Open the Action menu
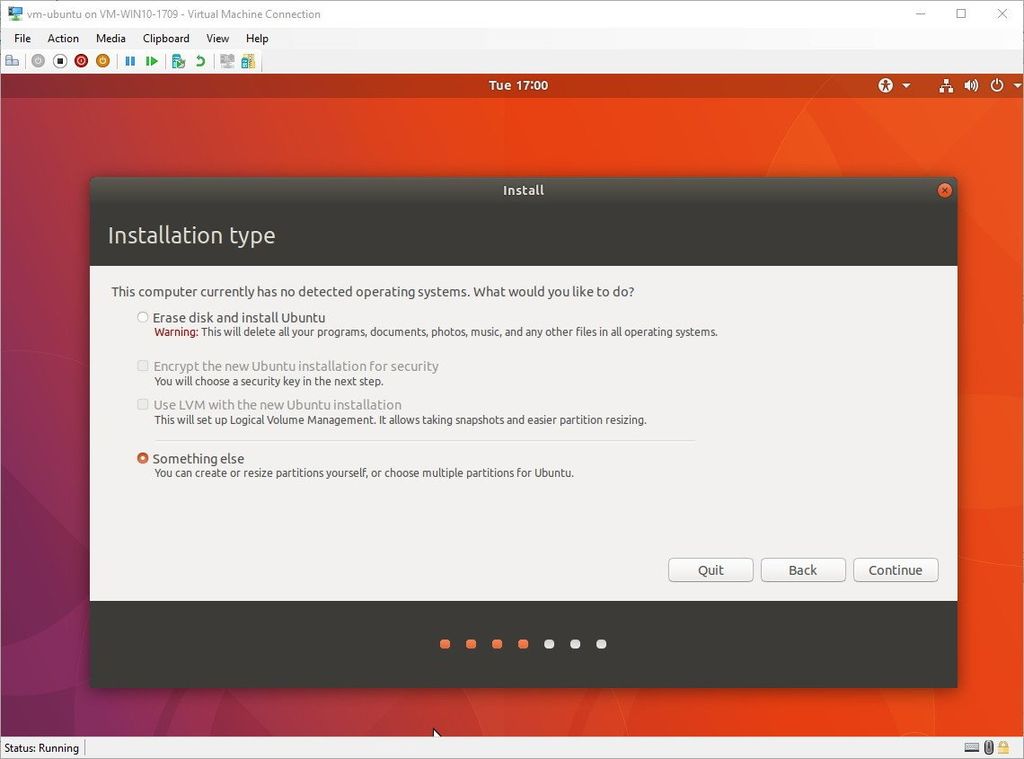 62,38
